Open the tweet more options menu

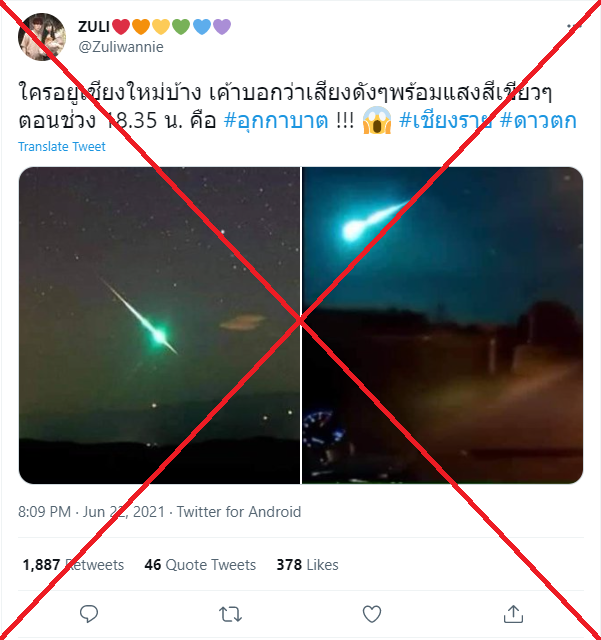point(574,27)
